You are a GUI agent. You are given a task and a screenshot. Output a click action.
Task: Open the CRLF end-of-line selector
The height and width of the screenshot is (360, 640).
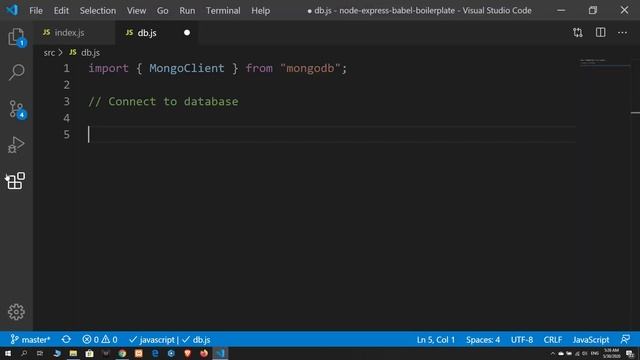coord(553,339)
